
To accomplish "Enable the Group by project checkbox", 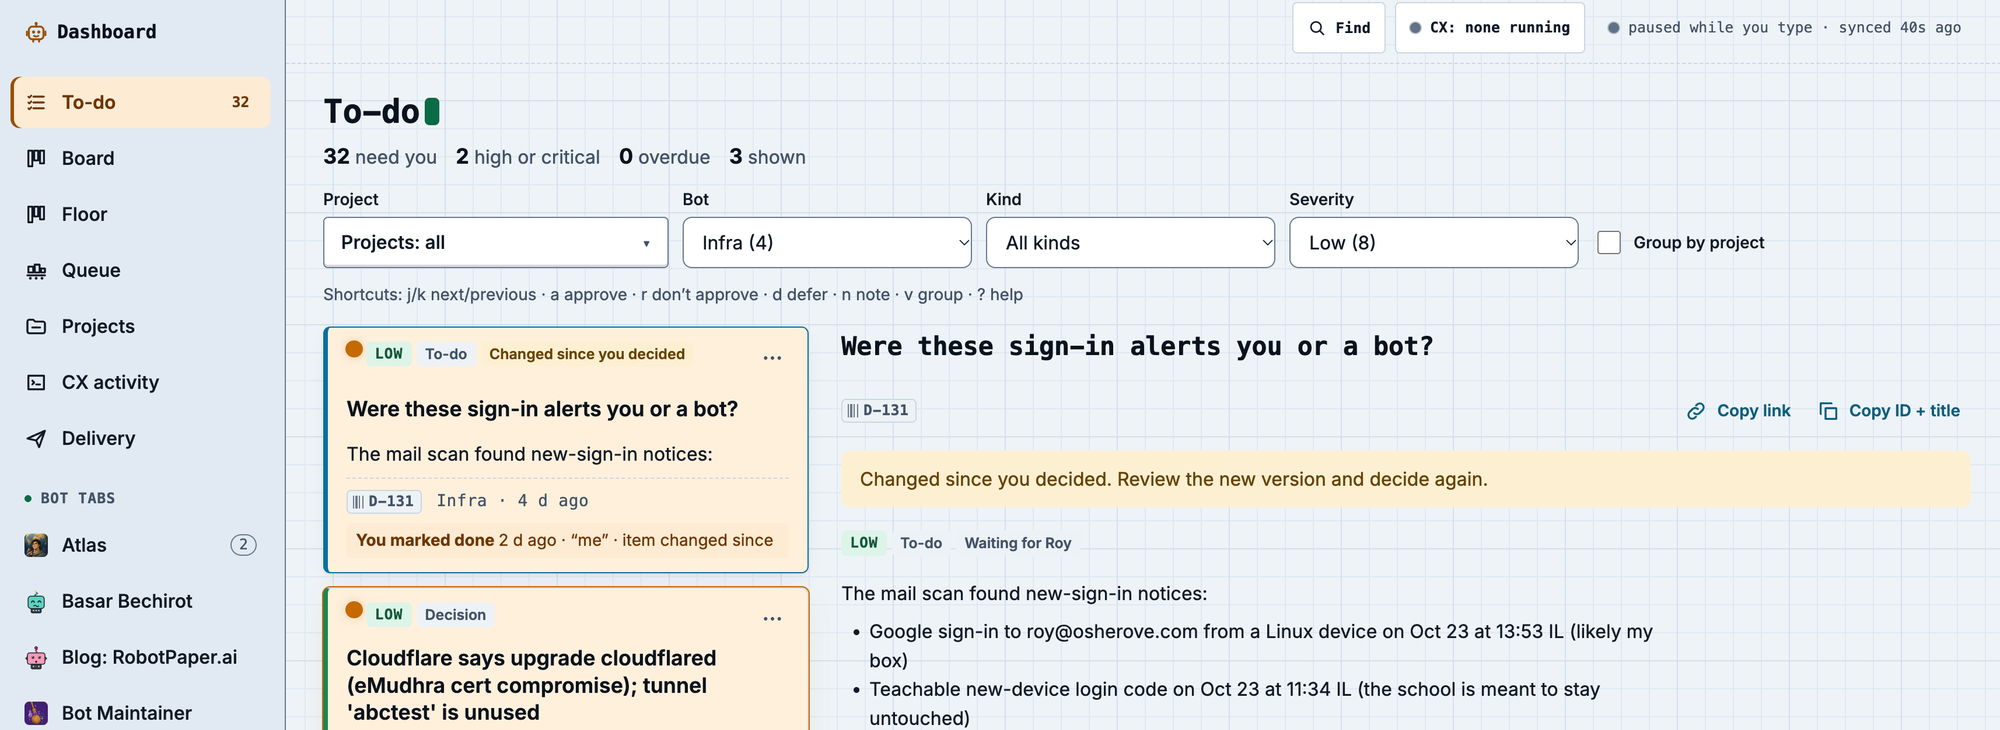I will click(x=1609, y=243).
